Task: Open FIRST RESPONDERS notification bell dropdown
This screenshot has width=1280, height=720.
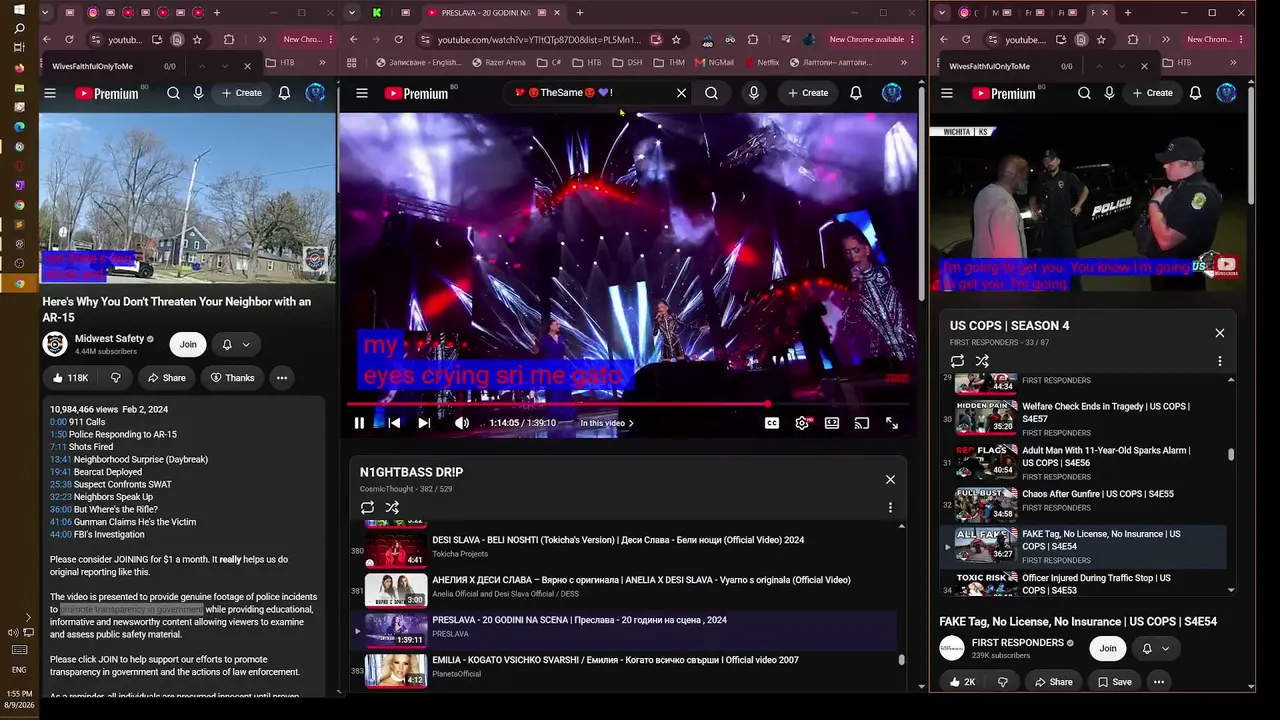Action: 1155,648
